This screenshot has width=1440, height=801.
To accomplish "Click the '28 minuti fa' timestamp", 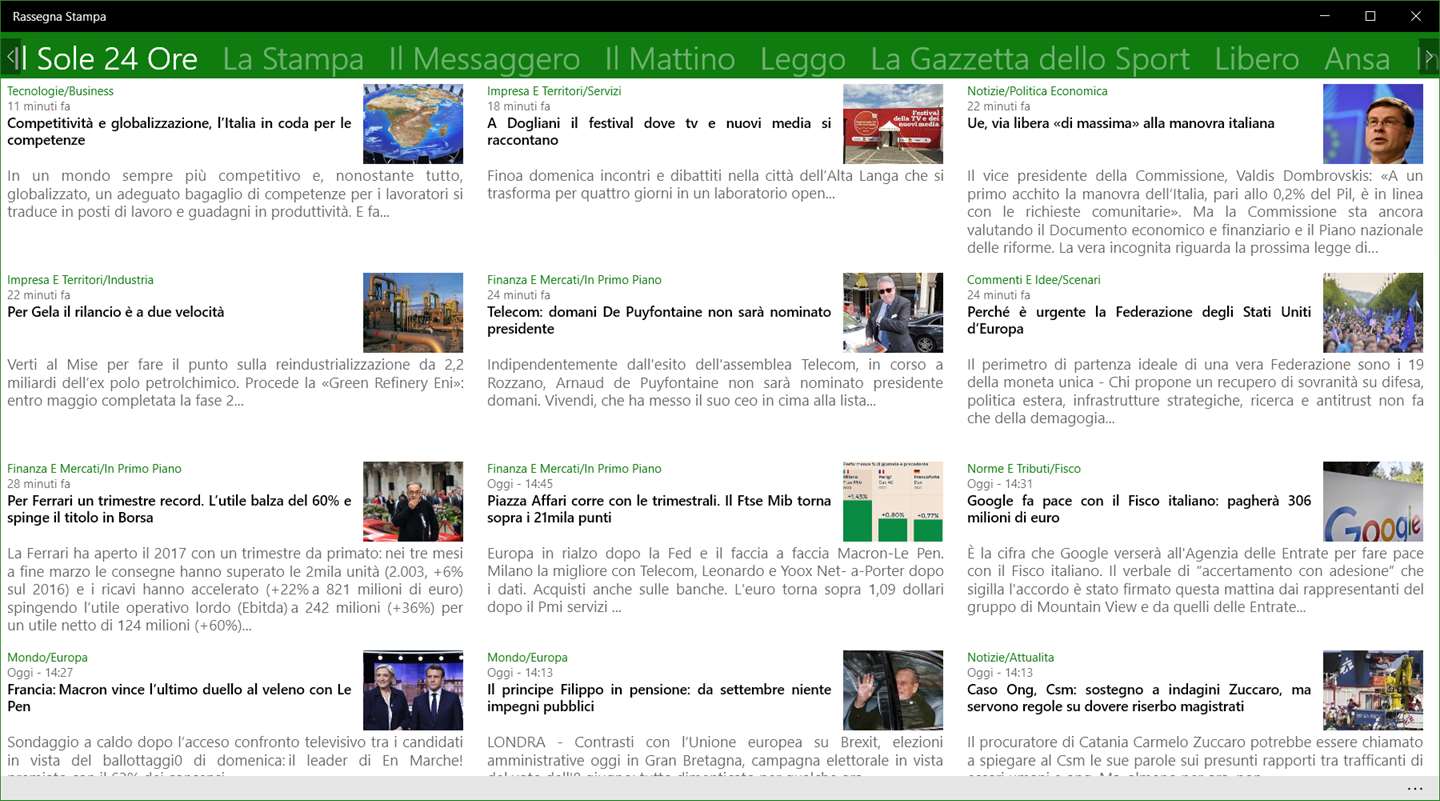I will (x=38, y=484).
